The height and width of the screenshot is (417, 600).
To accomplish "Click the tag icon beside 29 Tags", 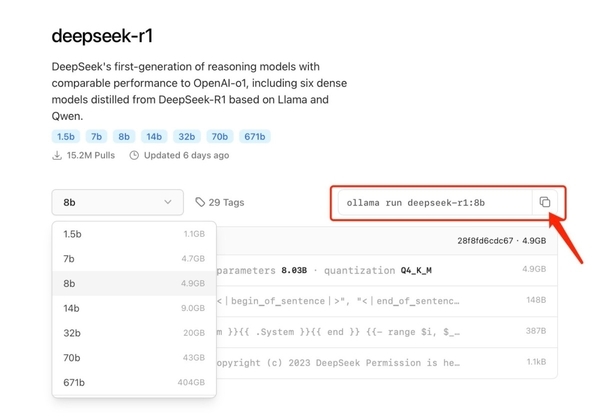I will 200,202.
